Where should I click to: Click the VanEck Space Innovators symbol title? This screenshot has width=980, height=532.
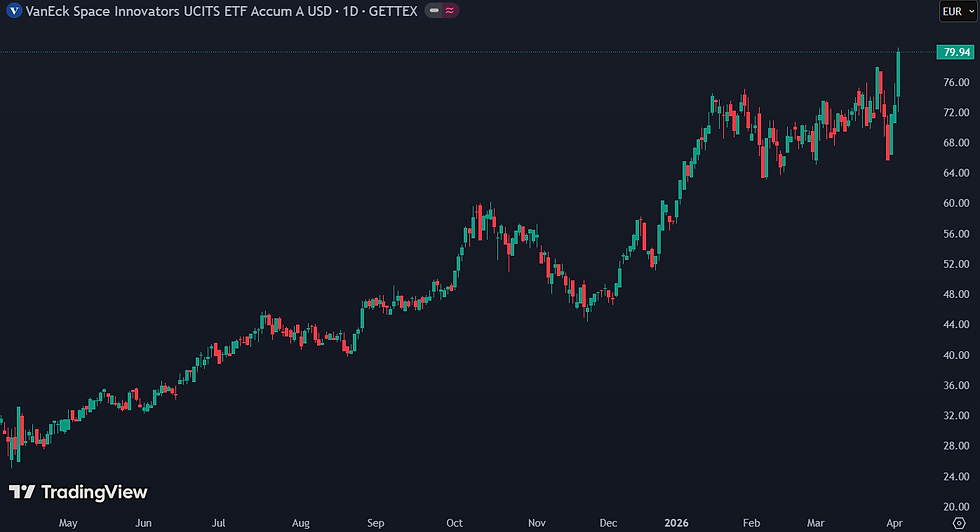221,11
